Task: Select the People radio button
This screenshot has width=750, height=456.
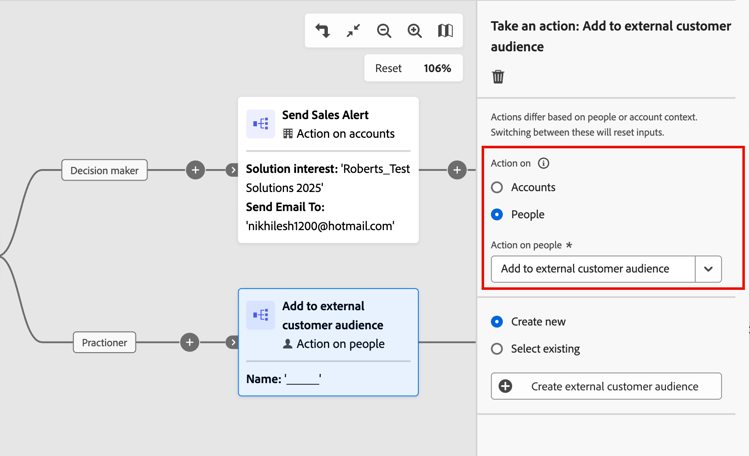Action: [x=497, y=214]
